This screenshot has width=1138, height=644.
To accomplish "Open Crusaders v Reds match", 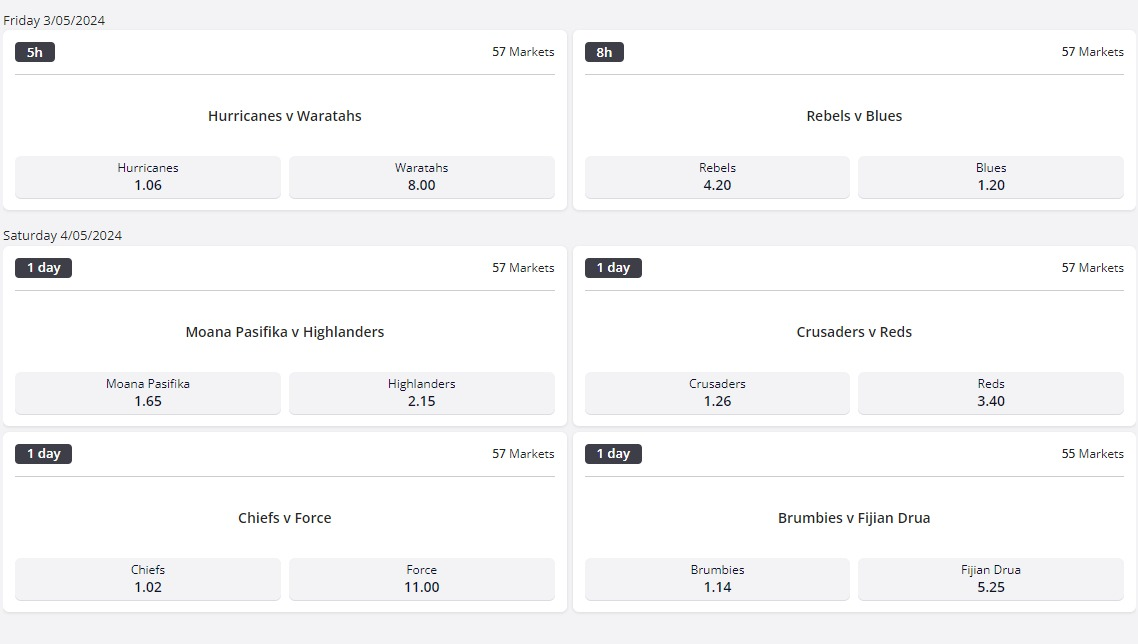I will tap(854, 332).
